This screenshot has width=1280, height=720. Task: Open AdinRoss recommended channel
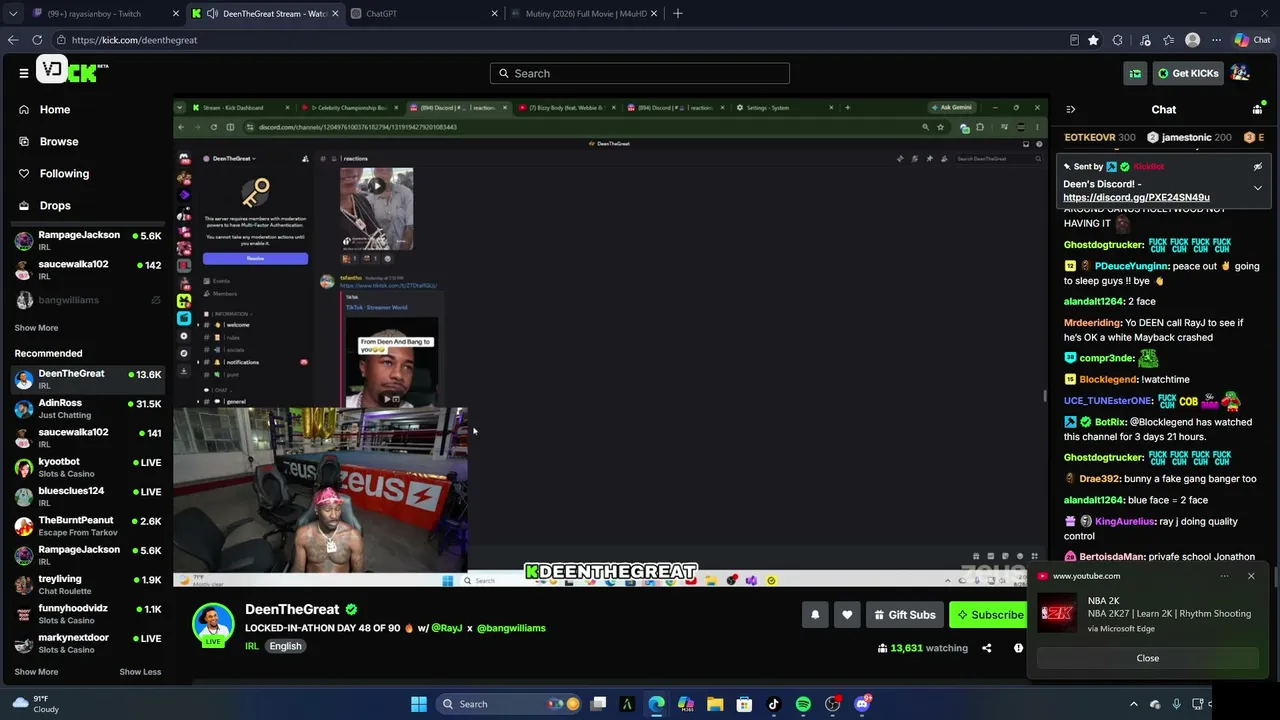87,409
